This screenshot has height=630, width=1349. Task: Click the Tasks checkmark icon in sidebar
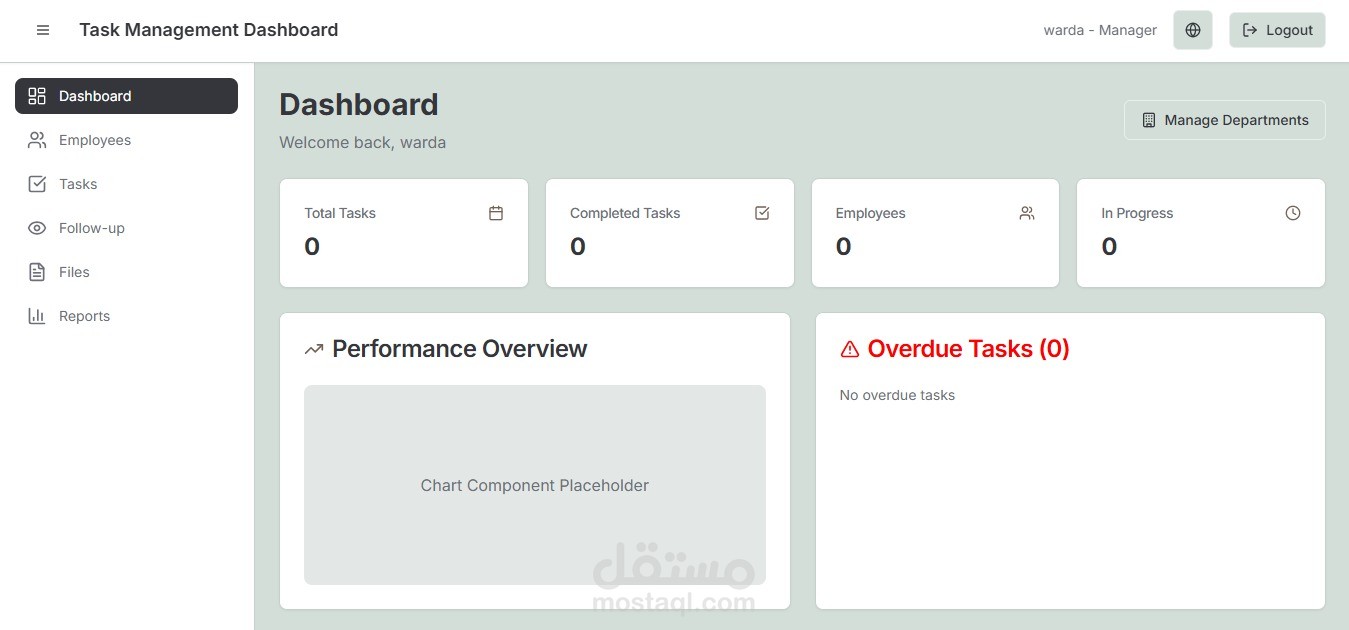(x=37, y=183)
